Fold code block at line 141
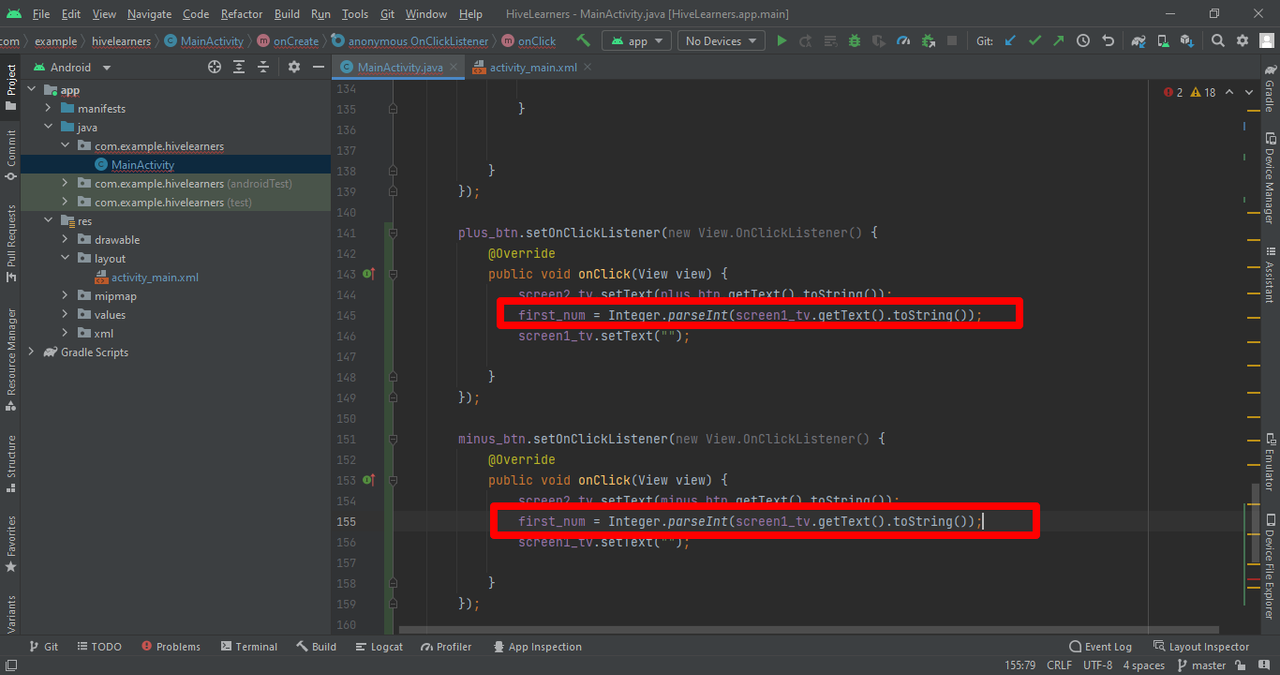1280x675 pixels. coord(393,233)
